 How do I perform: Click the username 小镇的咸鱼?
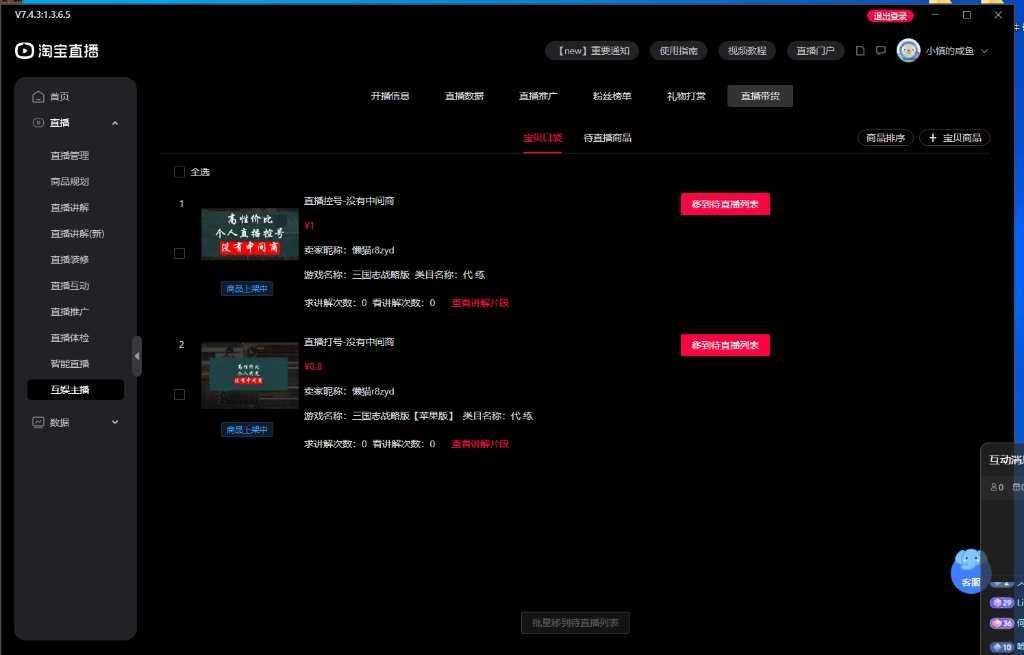950,51
